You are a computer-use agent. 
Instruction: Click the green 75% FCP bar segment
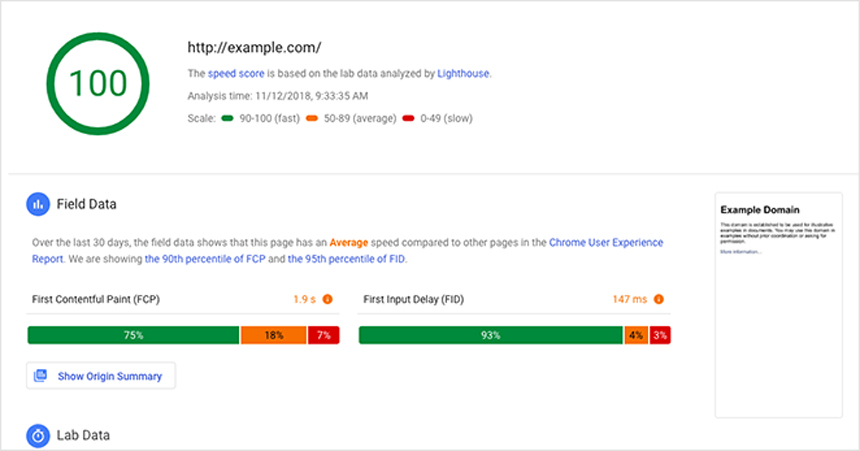133,335
